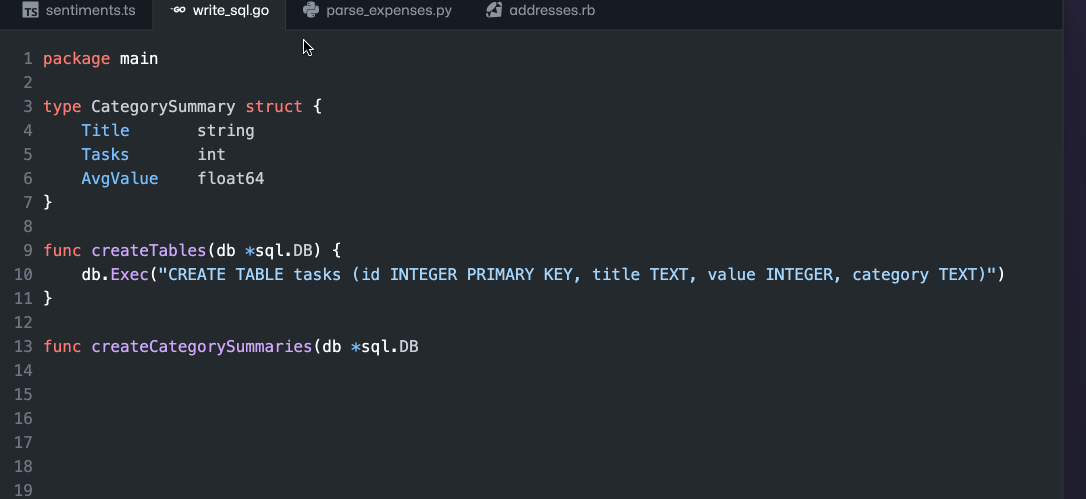
Task: Click the Python logo icon on parse_expenses.py tab
Action: 311,10
